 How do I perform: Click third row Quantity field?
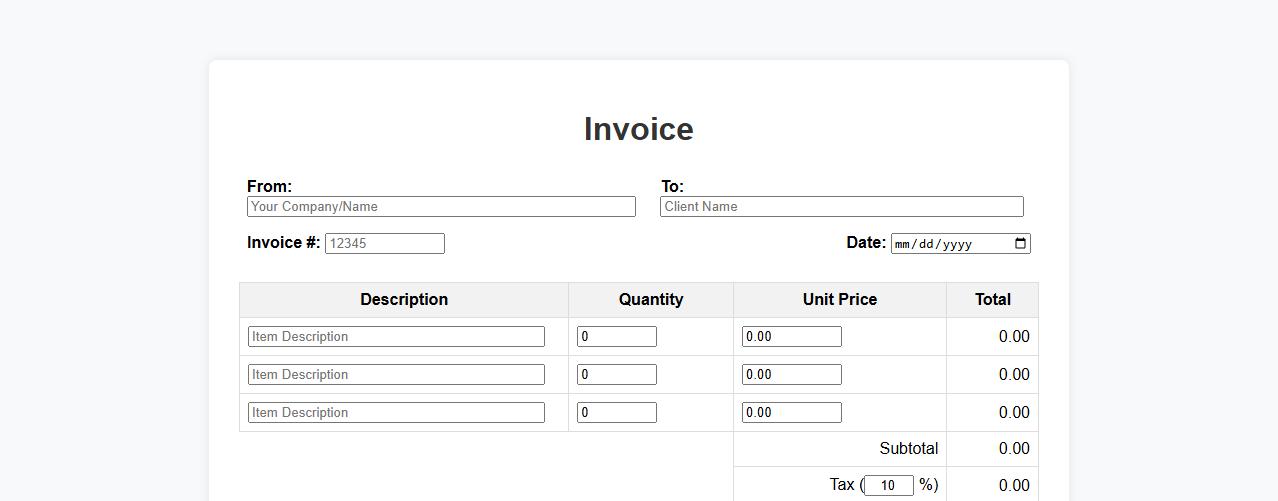click(617, 413)
